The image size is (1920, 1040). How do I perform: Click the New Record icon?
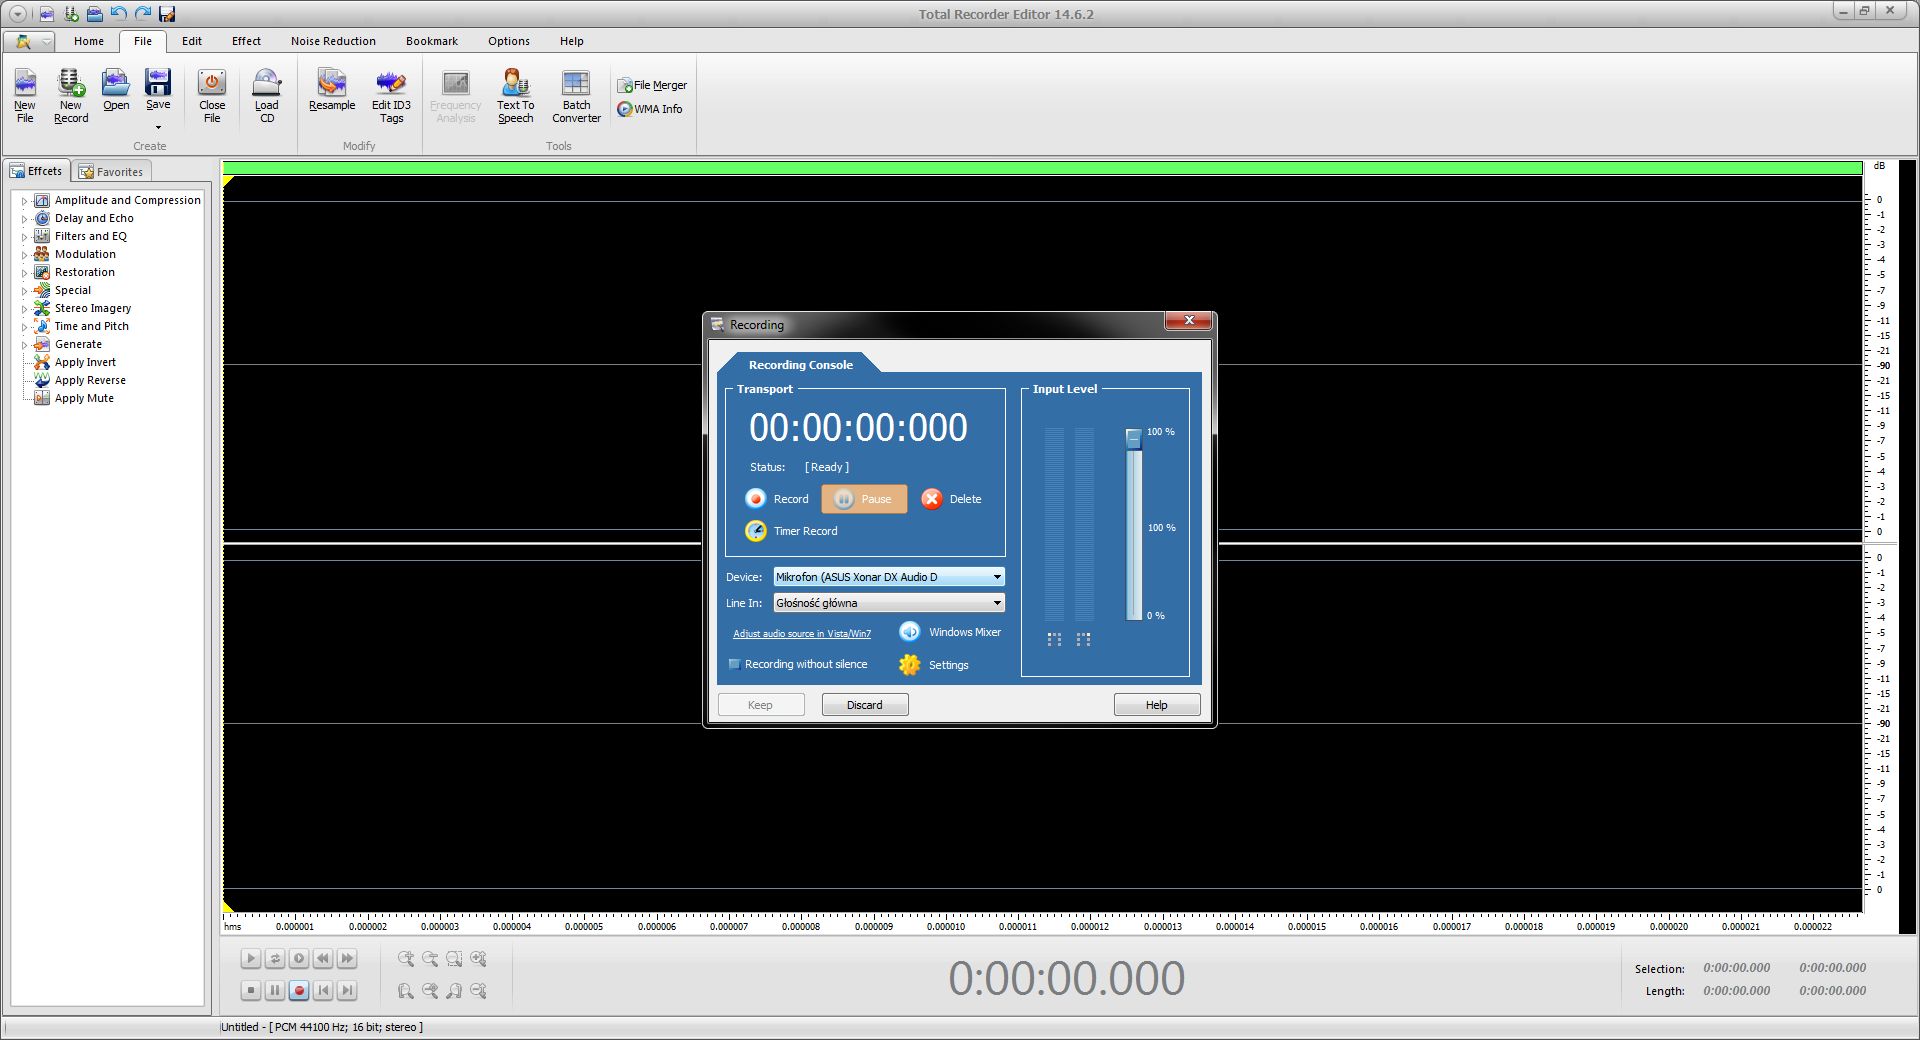[70, 95]
